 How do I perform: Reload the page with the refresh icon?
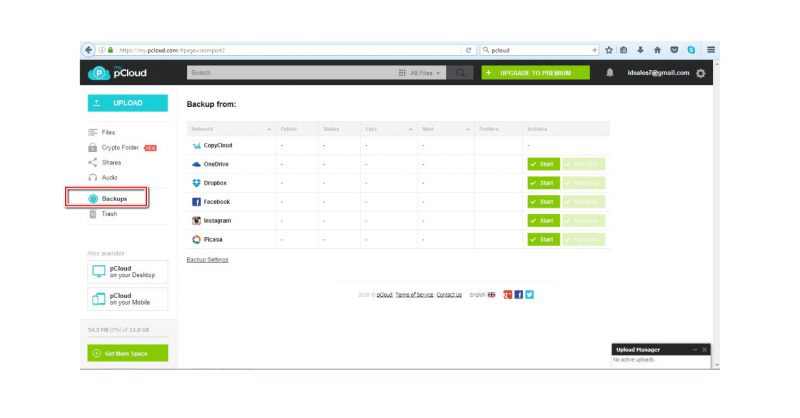[468, 50]
